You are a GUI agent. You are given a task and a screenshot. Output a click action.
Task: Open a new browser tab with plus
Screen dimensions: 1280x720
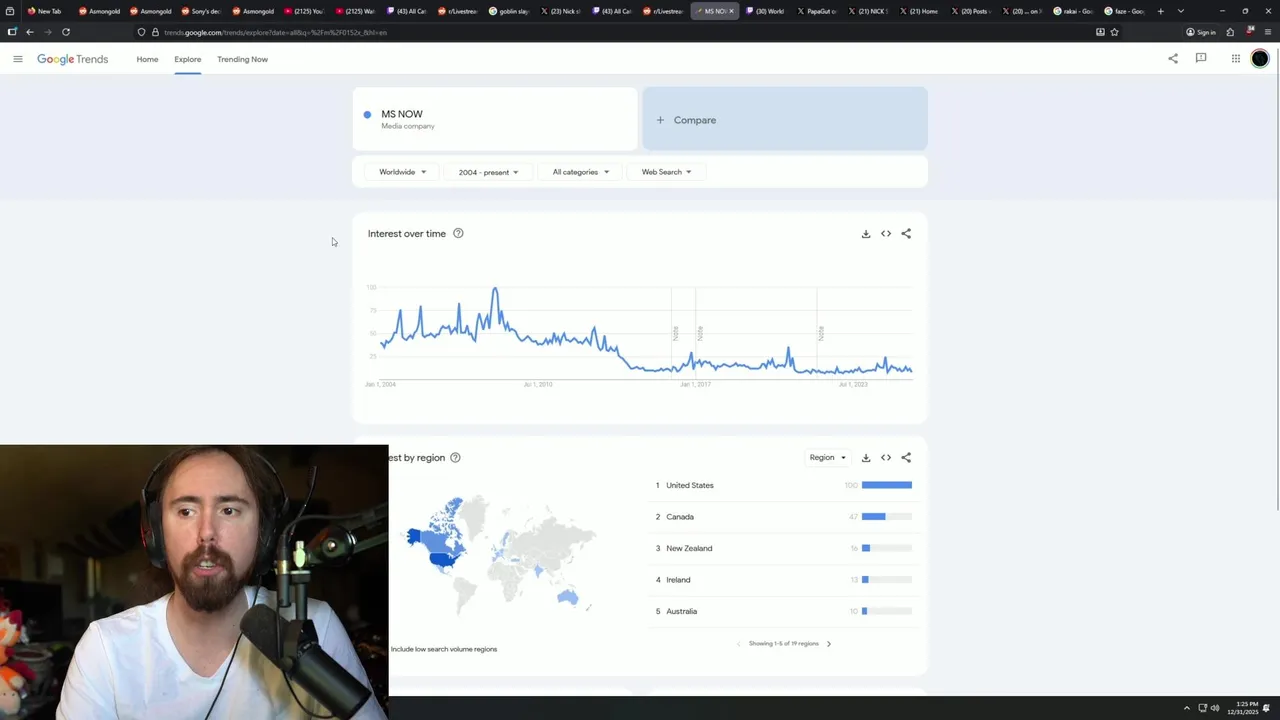(x=1160, y=11)
